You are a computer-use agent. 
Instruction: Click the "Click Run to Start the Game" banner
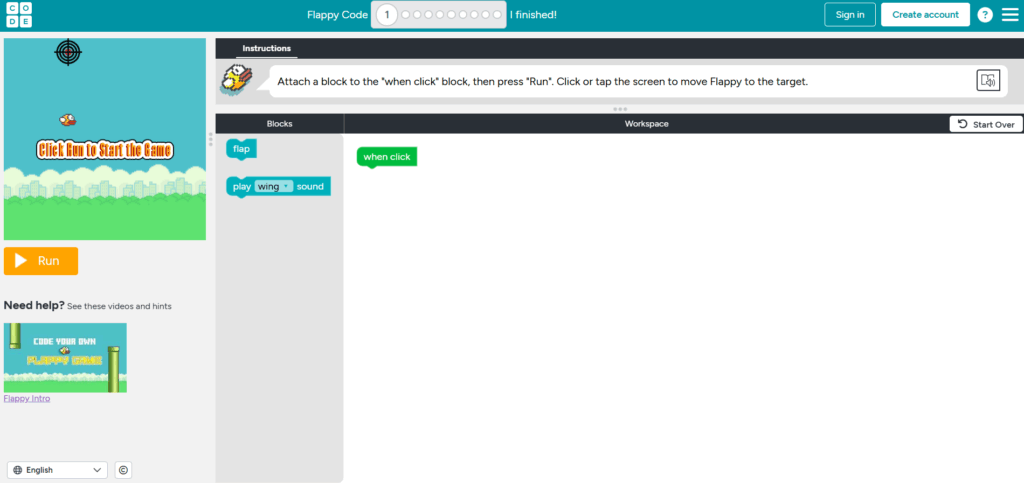click(x=104, y=150)
